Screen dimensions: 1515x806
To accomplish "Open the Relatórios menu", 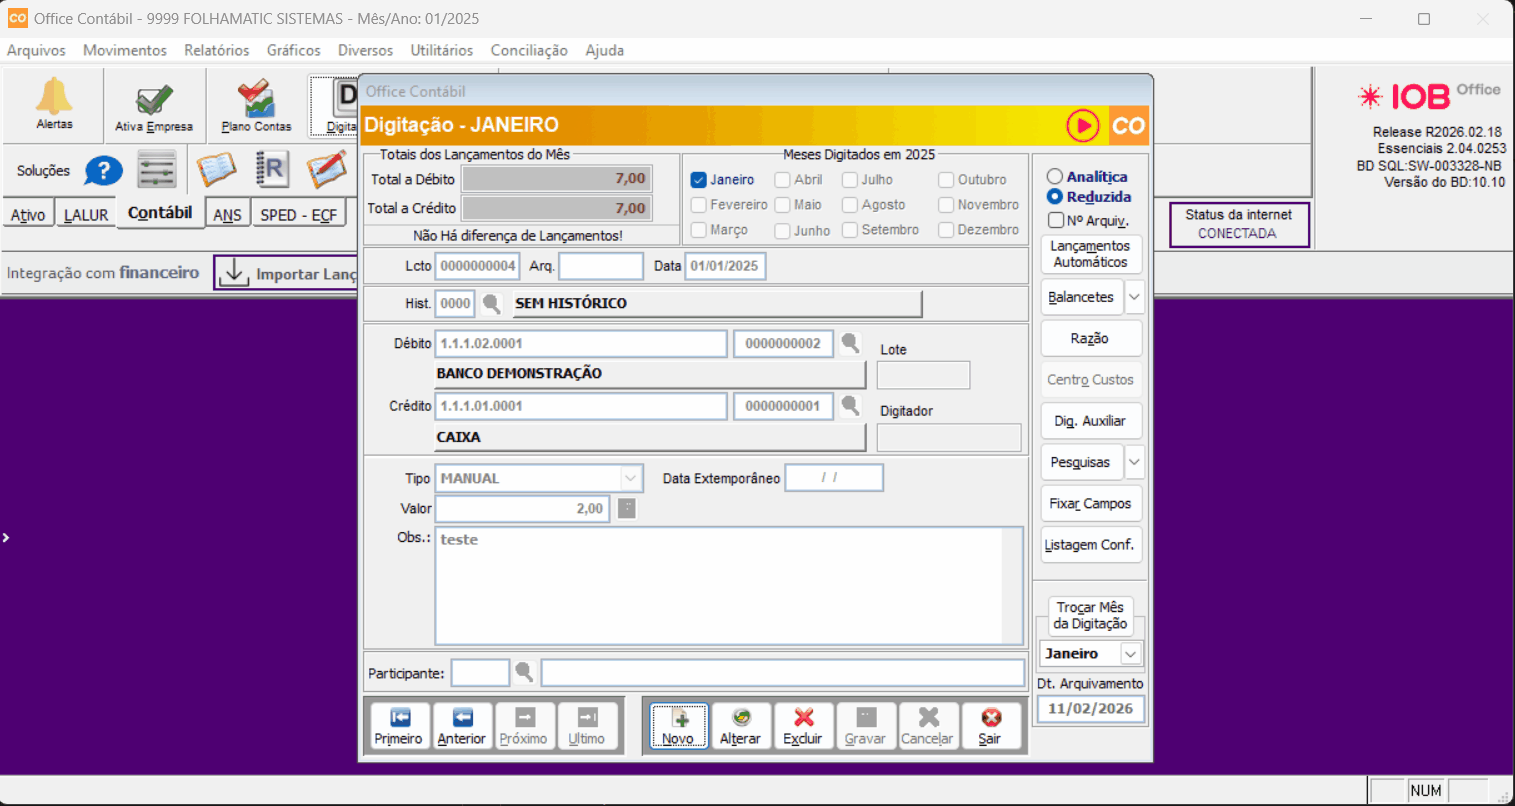I will [216, 50].
